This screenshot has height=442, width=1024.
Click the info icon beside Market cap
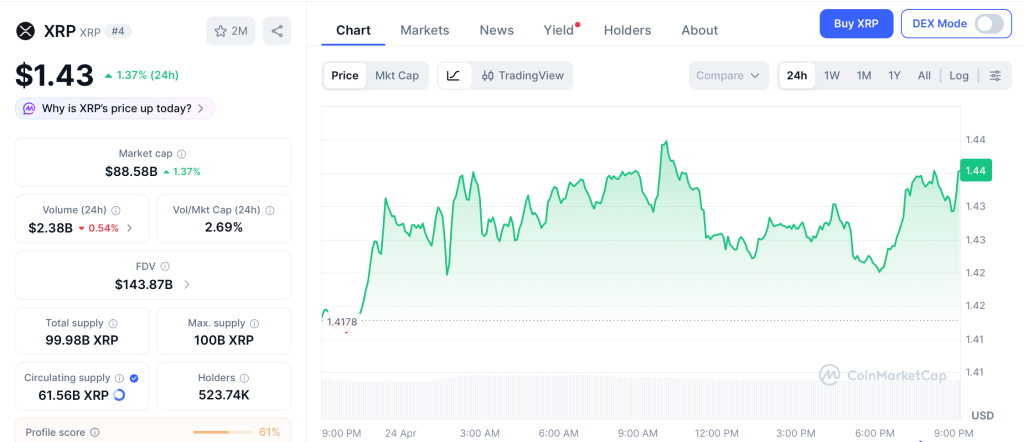[181, 154]
